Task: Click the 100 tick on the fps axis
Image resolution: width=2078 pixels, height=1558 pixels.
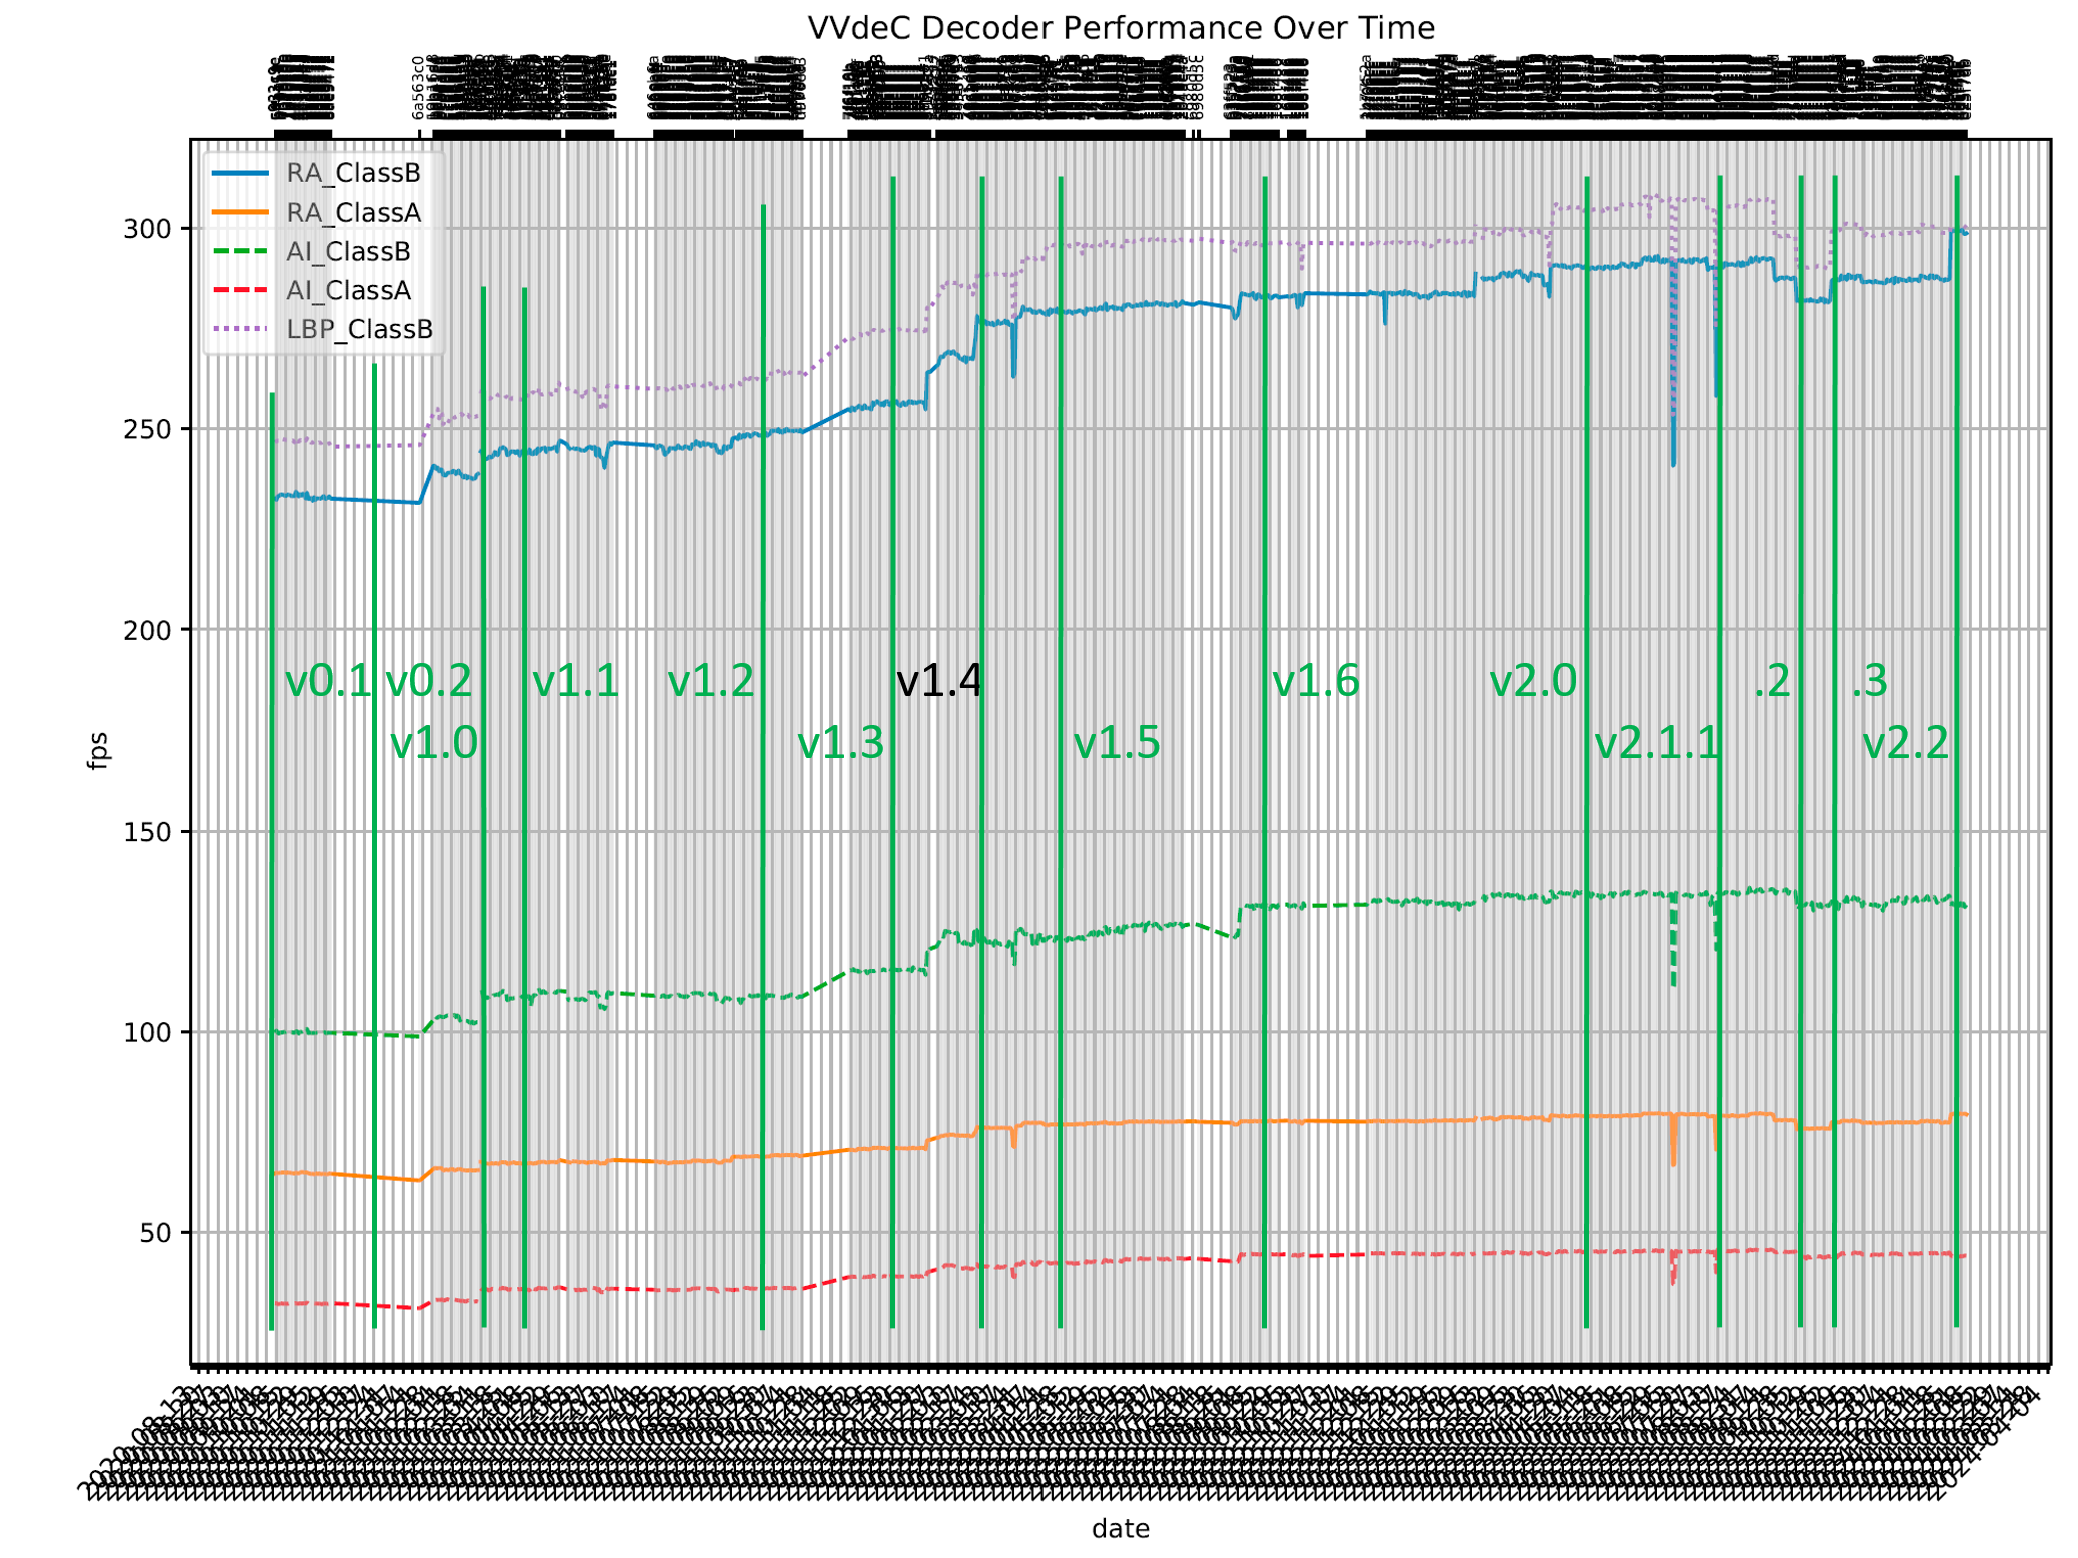Action: tap(147, 1033)
